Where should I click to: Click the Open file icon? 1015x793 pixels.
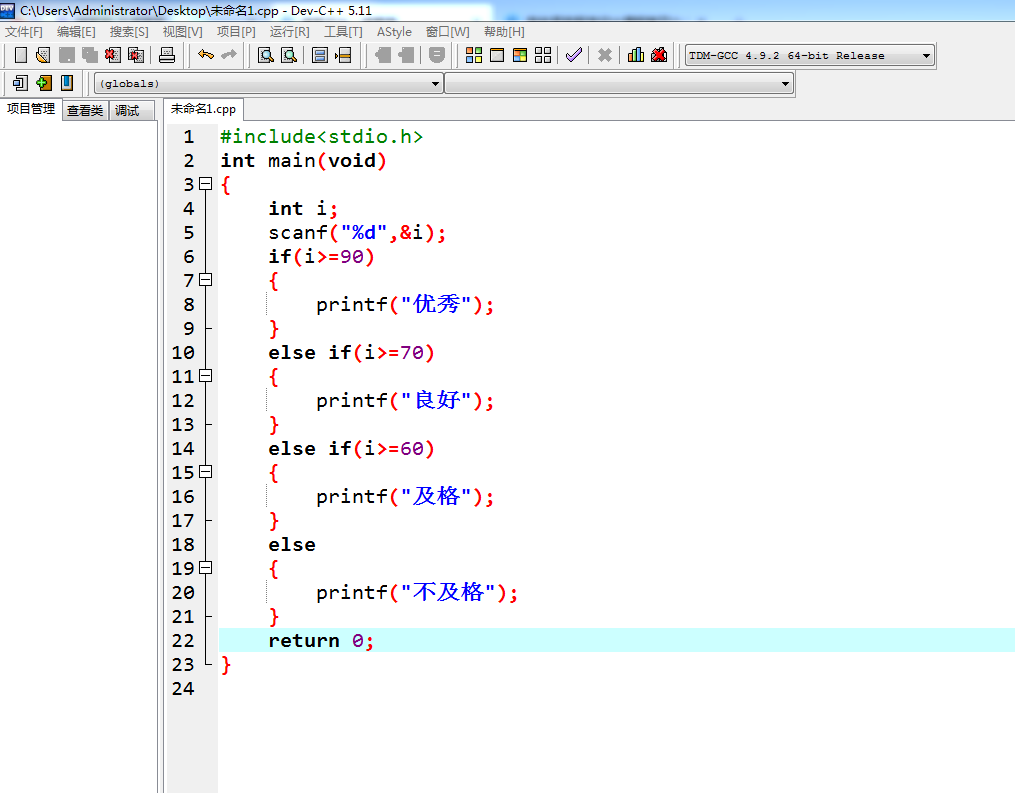pyautogui.click(x=43, y=55)
